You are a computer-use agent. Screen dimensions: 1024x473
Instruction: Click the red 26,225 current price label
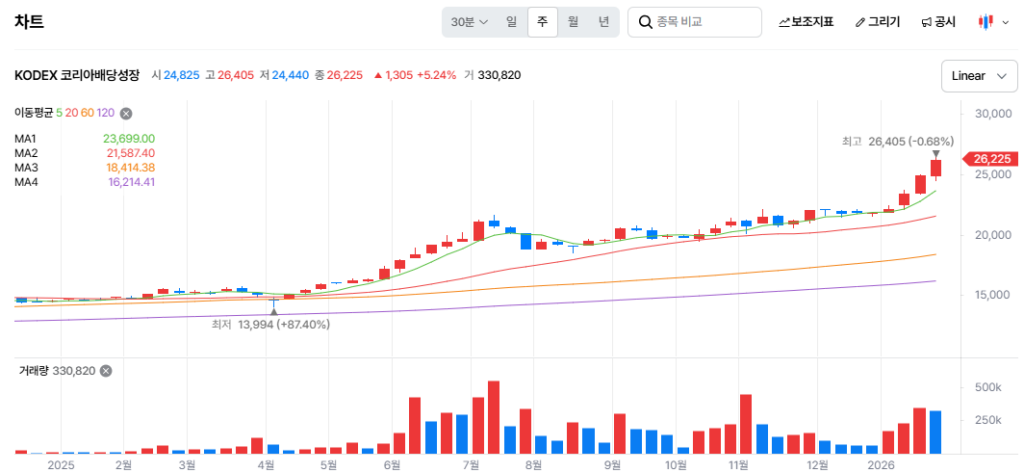(x=992, y=159)
